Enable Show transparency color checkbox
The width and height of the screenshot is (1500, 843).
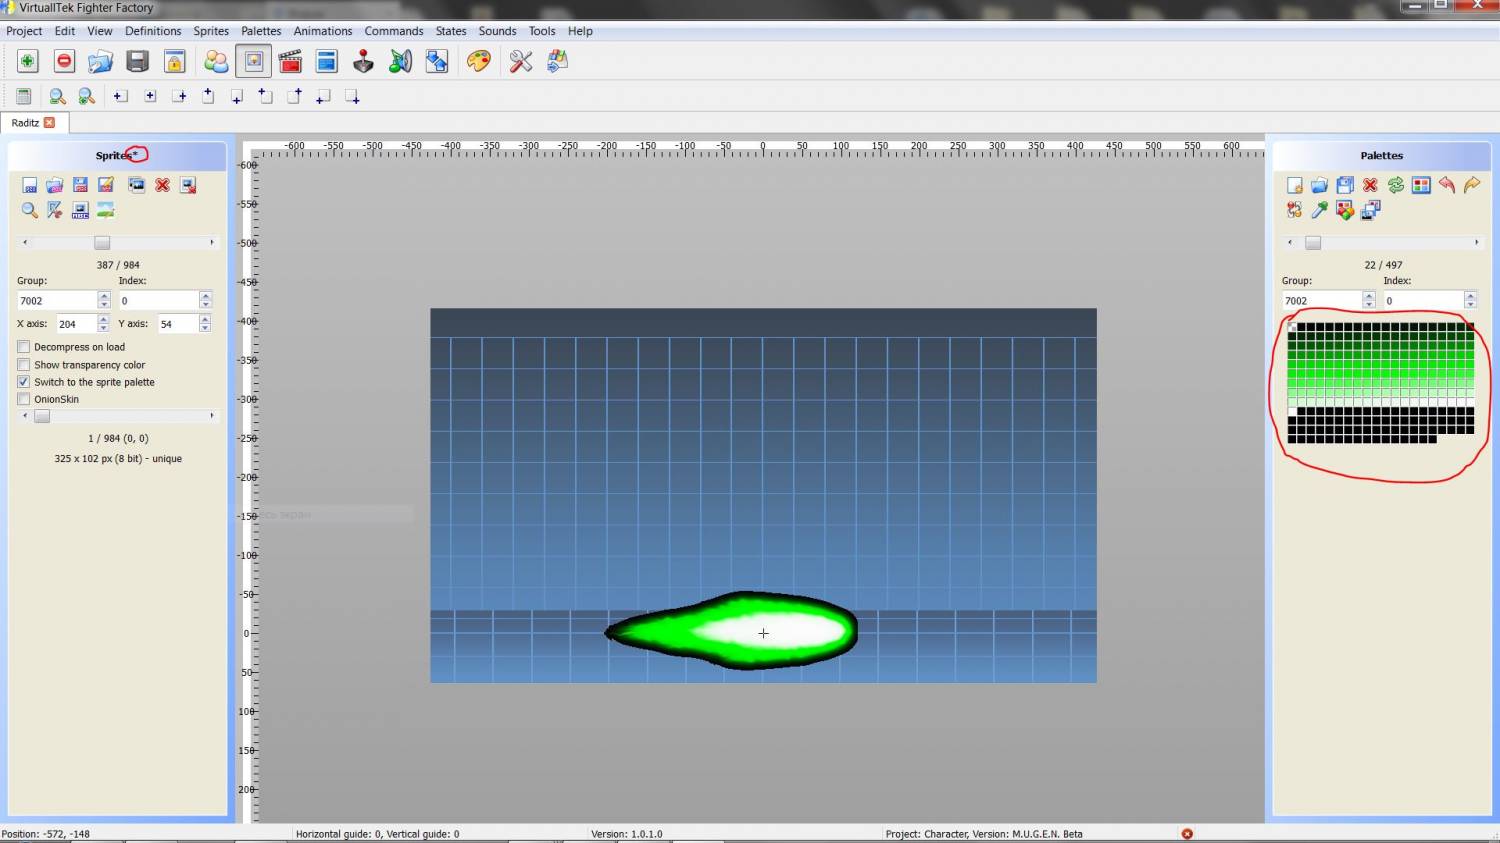pos(23,365)
